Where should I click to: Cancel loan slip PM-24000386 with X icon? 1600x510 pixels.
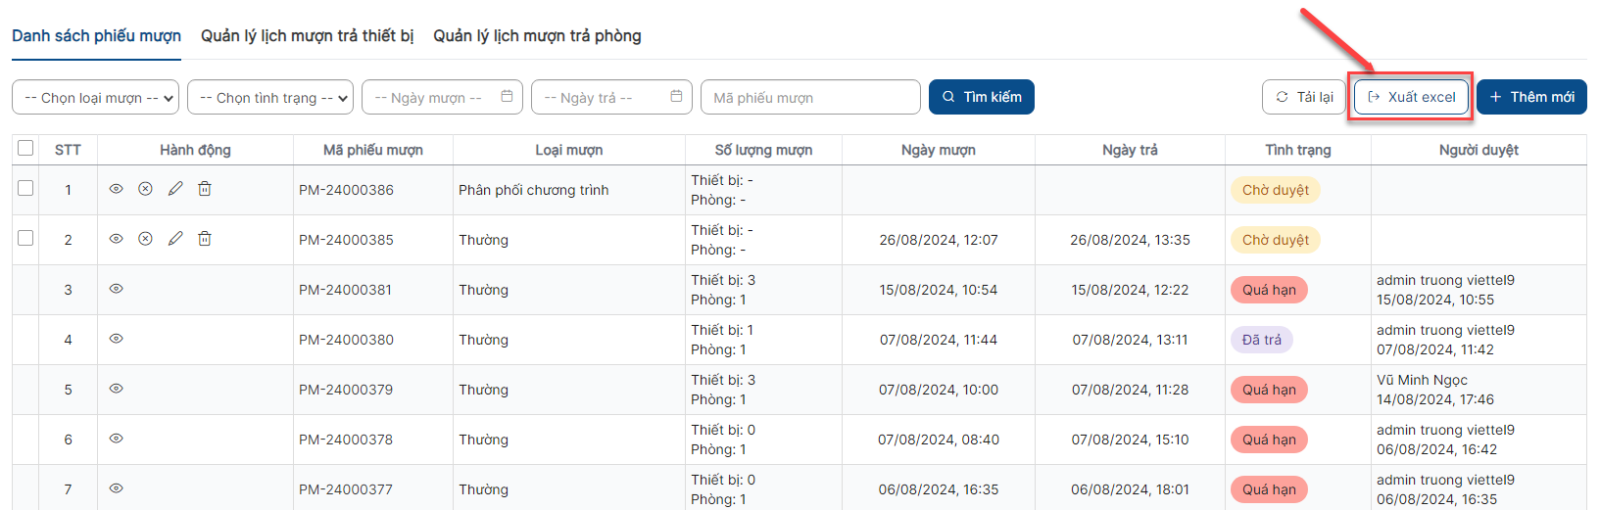click(145, 189)
